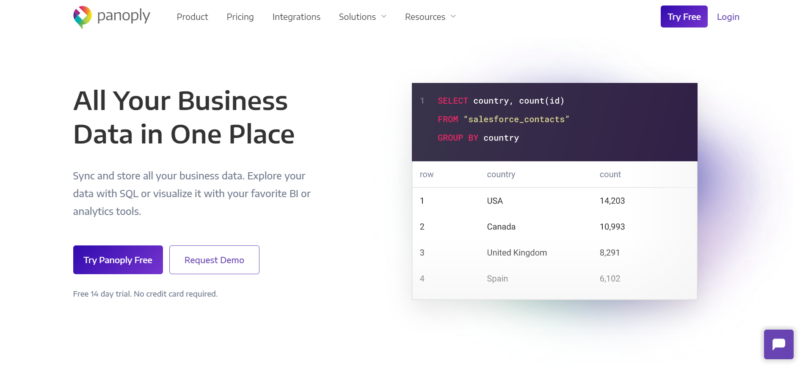The image size is (800, 366).
Task: Click the 'salesforce_contacts' FROM line
Action: [504, 119]
